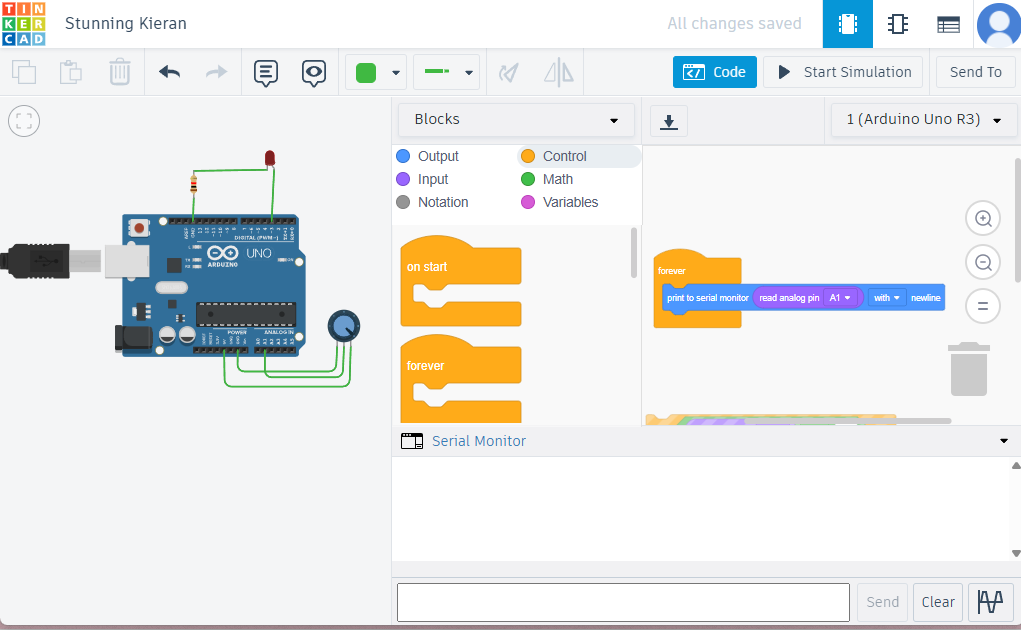Image resolution: width=1021 pixels, height=630 pixels.
Task: Click the Arduino Uno board
Action: click(212, 285)
